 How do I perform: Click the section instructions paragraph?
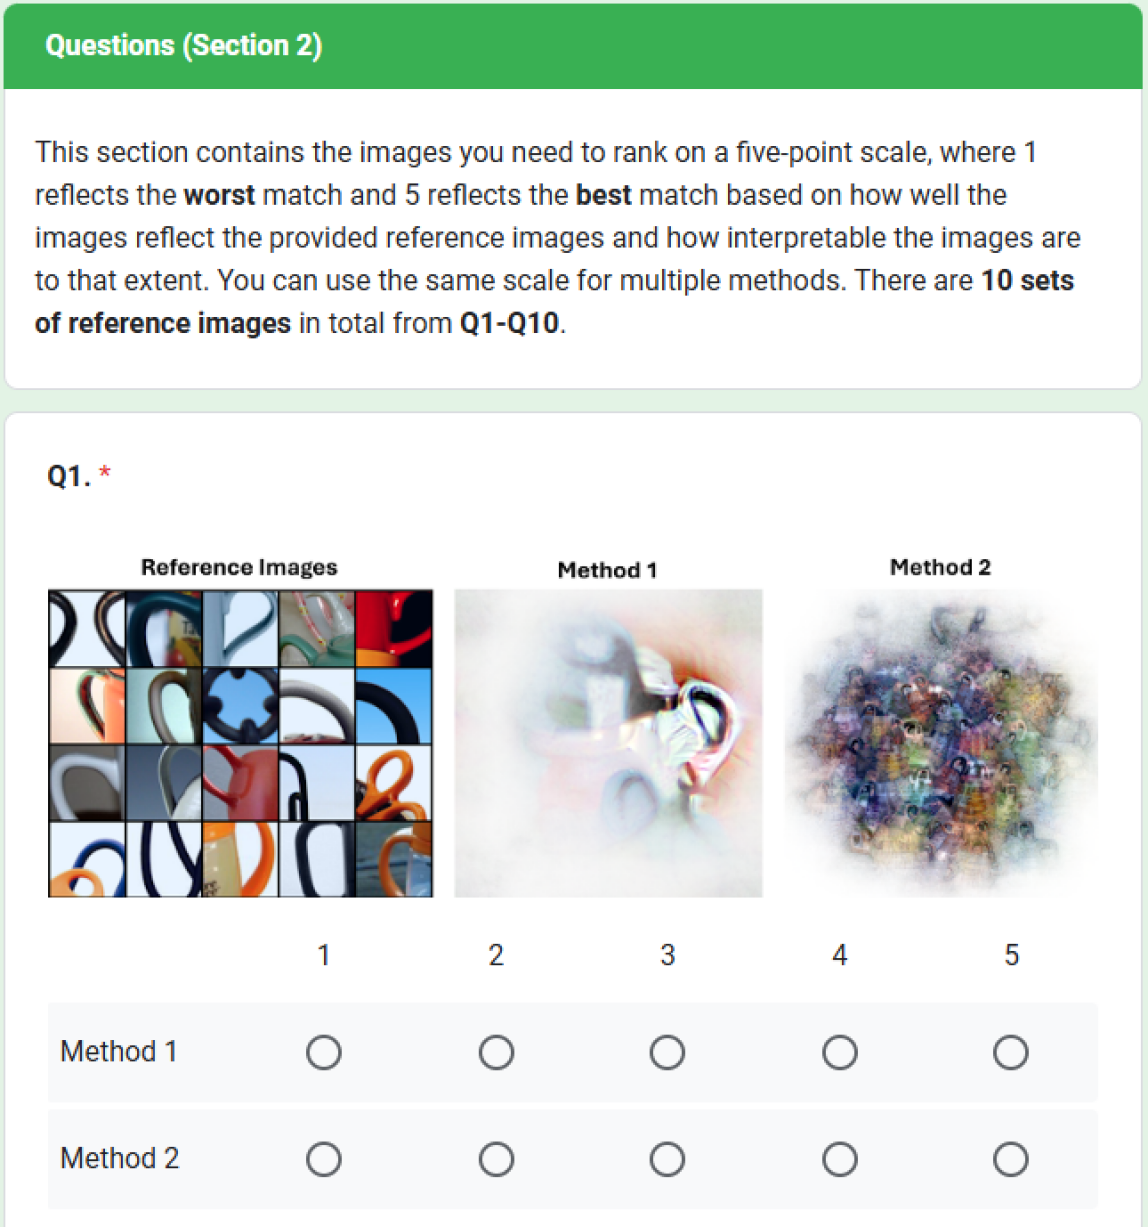[555, 237]
